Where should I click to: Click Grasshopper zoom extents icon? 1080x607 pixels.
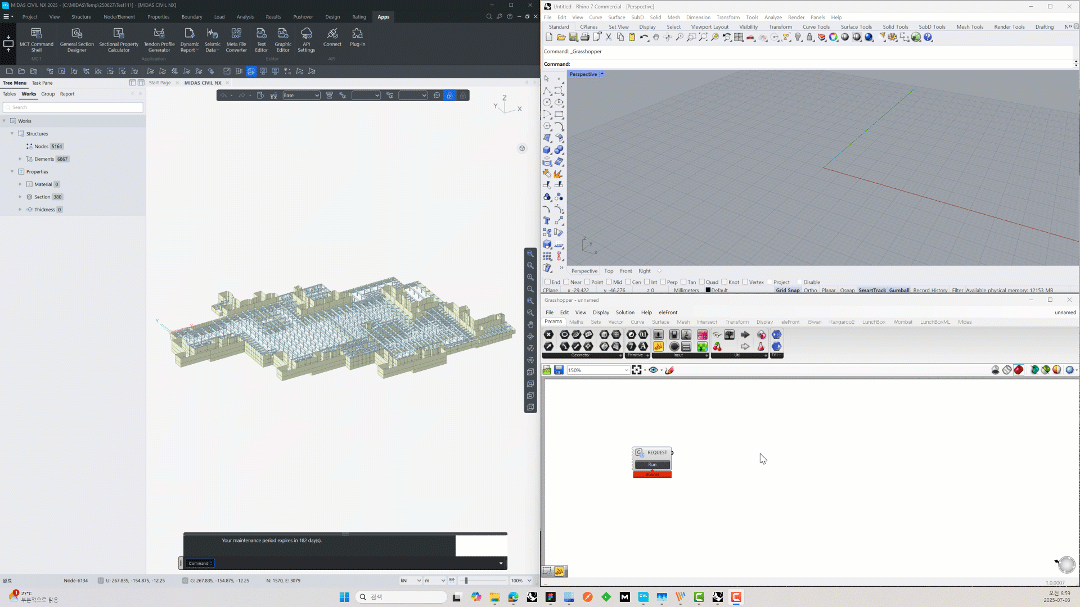(636, 370)
